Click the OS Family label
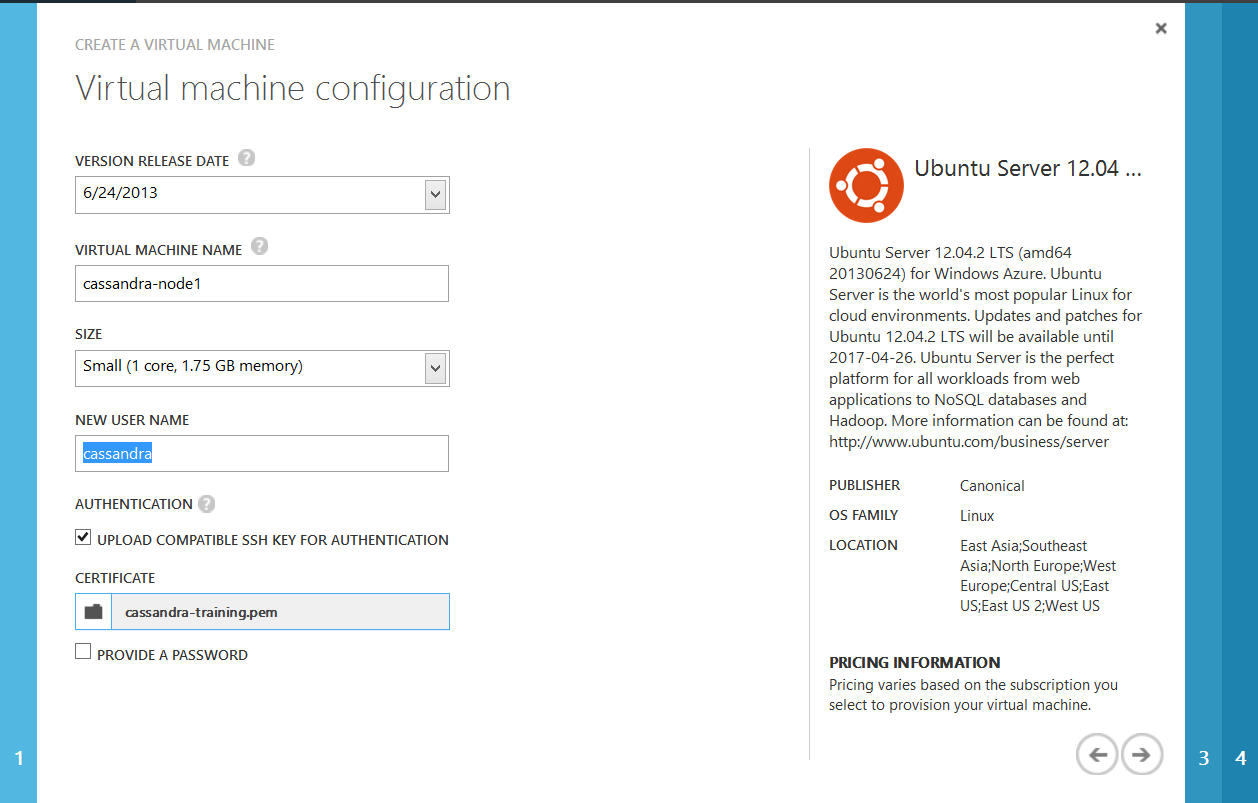Screen dimensions: 1258x803 coord(864,515)
